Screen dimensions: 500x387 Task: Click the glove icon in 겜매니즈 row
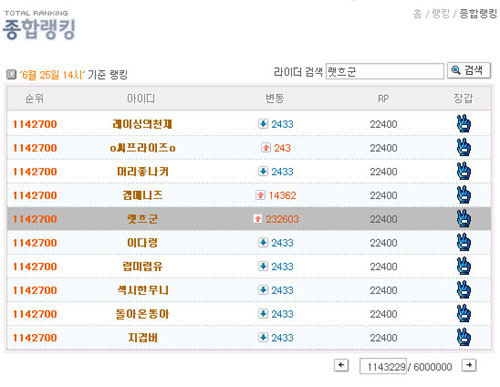[463, 195]
